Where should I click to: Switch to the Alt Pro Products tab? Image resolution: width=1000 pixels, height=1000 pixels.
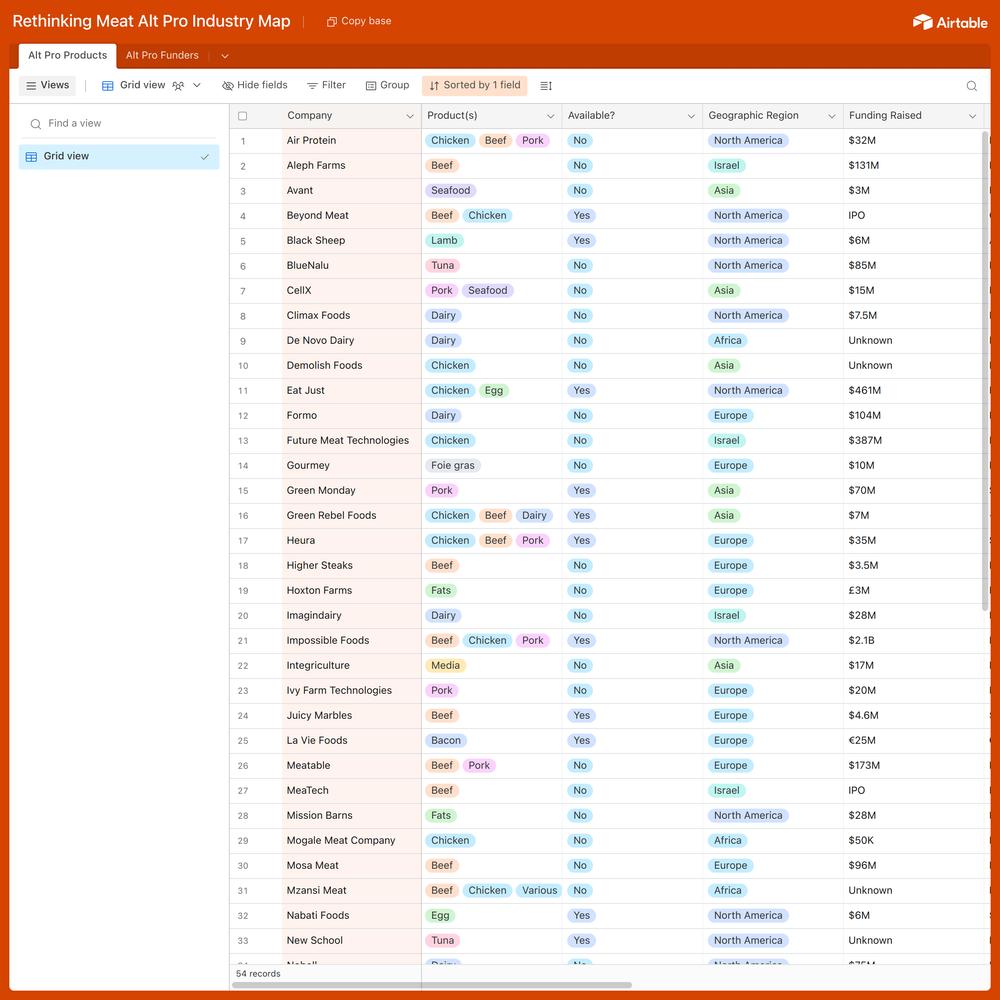tap(68, 55)
